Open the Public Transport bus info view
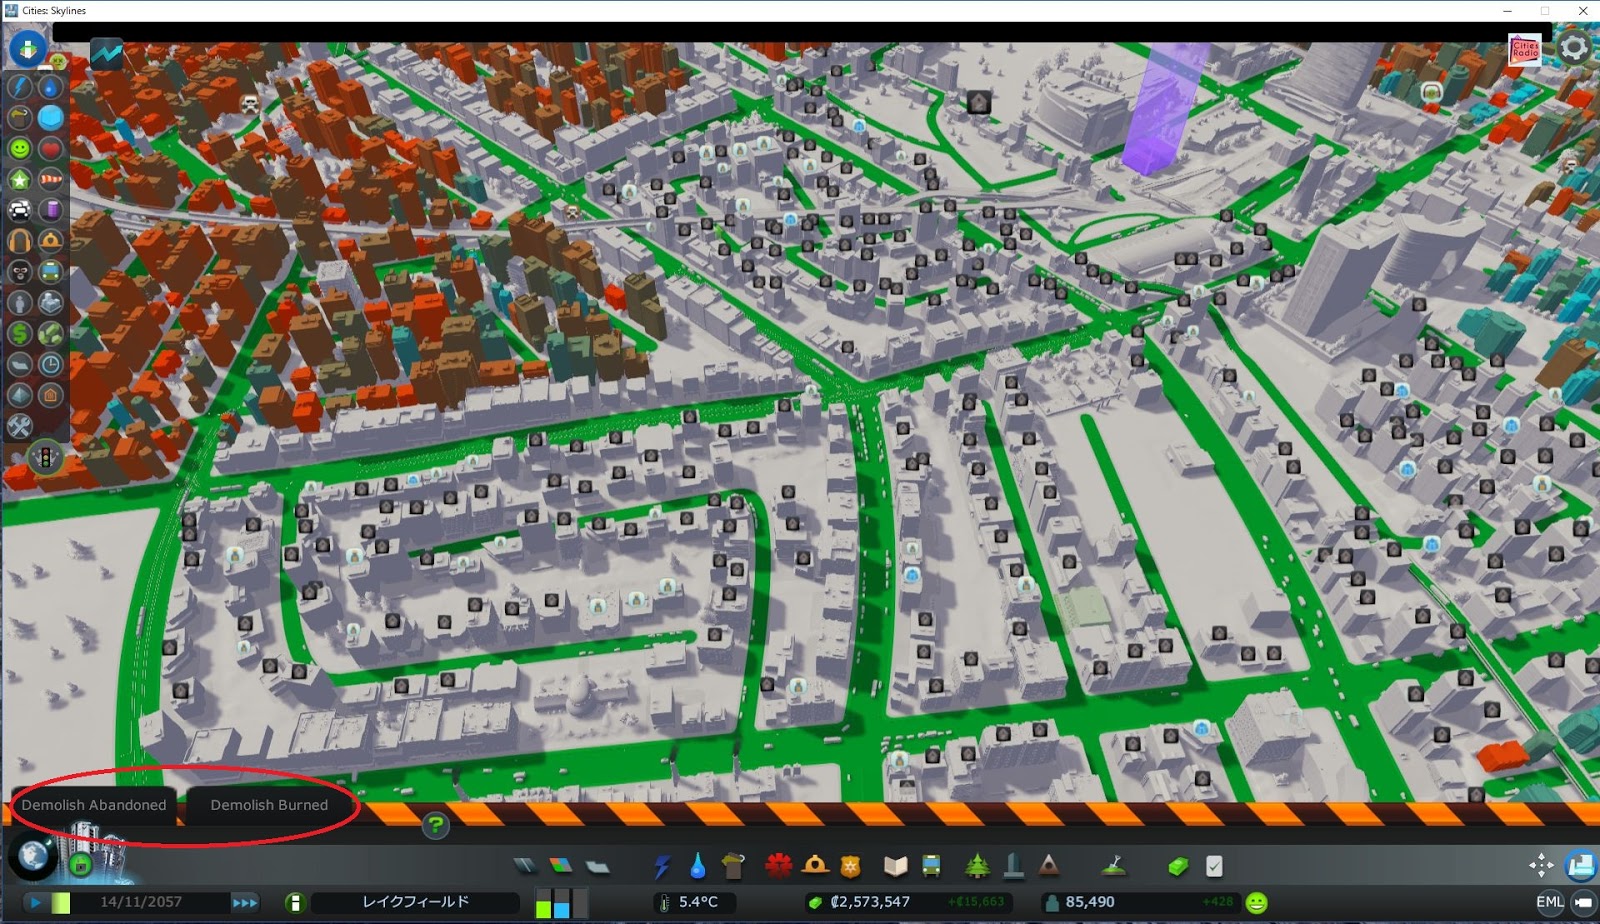 (50, 272)
